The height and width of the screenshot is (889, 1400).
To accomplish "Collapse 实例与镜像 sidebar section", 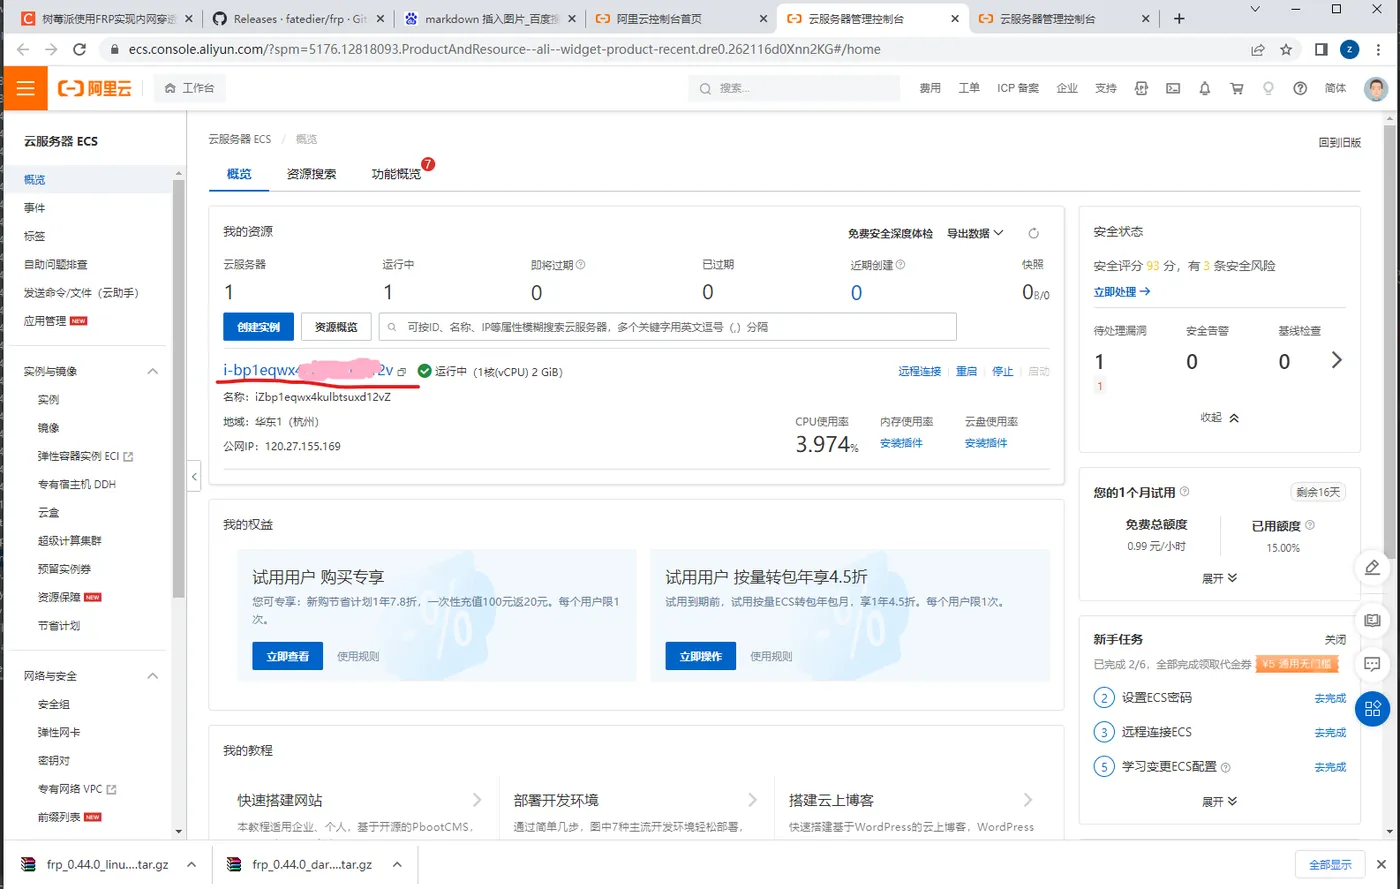I will [x=153, y=371].
